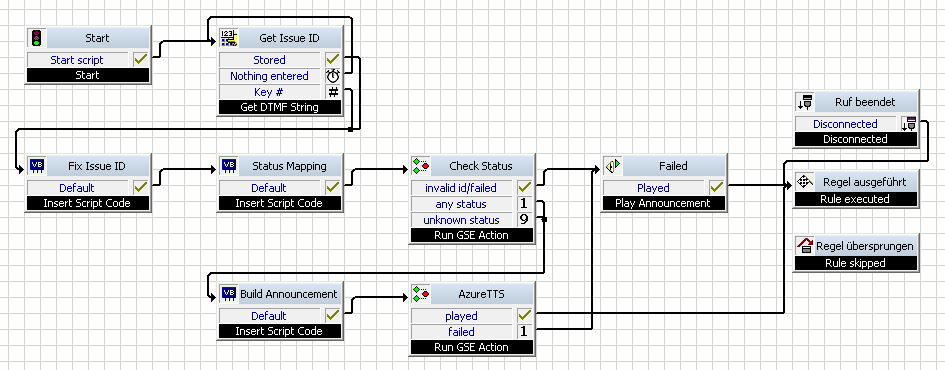Click the Run GSE Action label under AzureTTS
Image resolution: width=945 pixels, height=370 pixels.
(471, 347)
